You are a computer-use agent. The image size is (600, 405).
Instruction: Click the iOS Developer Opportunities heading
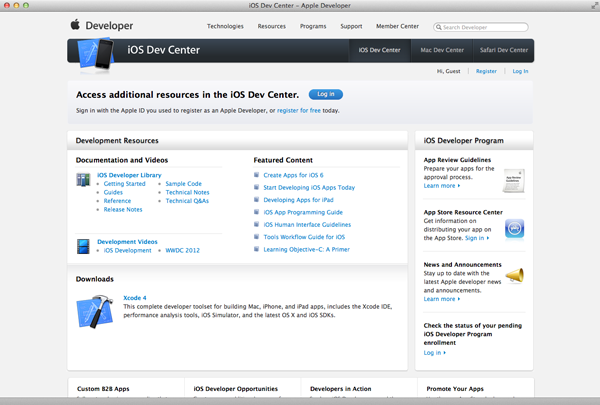(236, 389)
